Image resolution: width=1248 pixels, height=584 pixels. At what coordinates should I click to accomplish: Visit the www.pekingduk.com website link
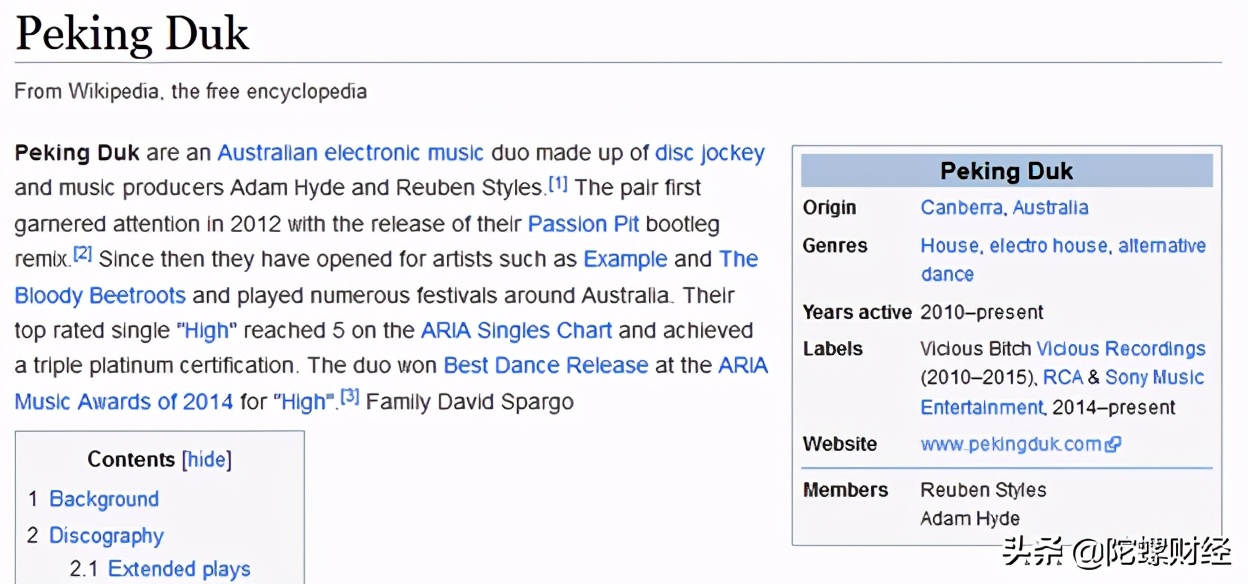tap(1011, 445)
